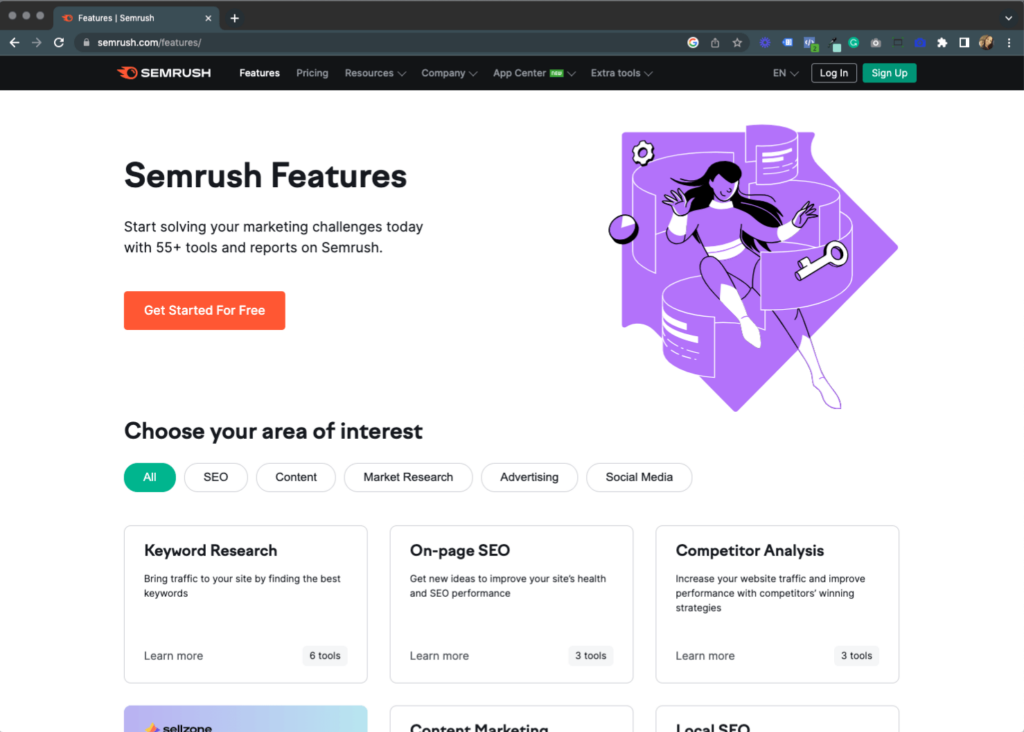Open the Extensions puzzle-piece menu

click(x=942, y=42)
